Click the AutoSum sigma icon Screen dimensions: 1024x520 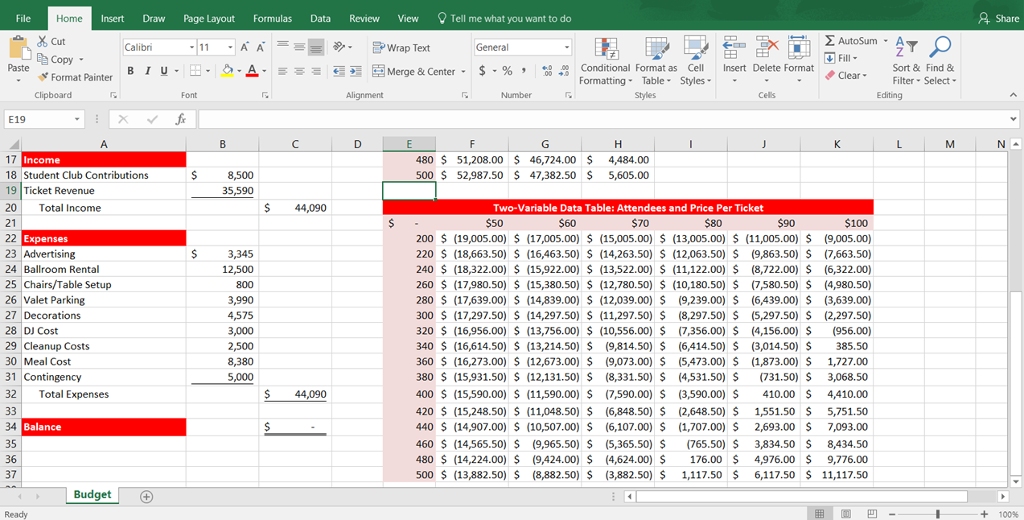tap(830, 41)
